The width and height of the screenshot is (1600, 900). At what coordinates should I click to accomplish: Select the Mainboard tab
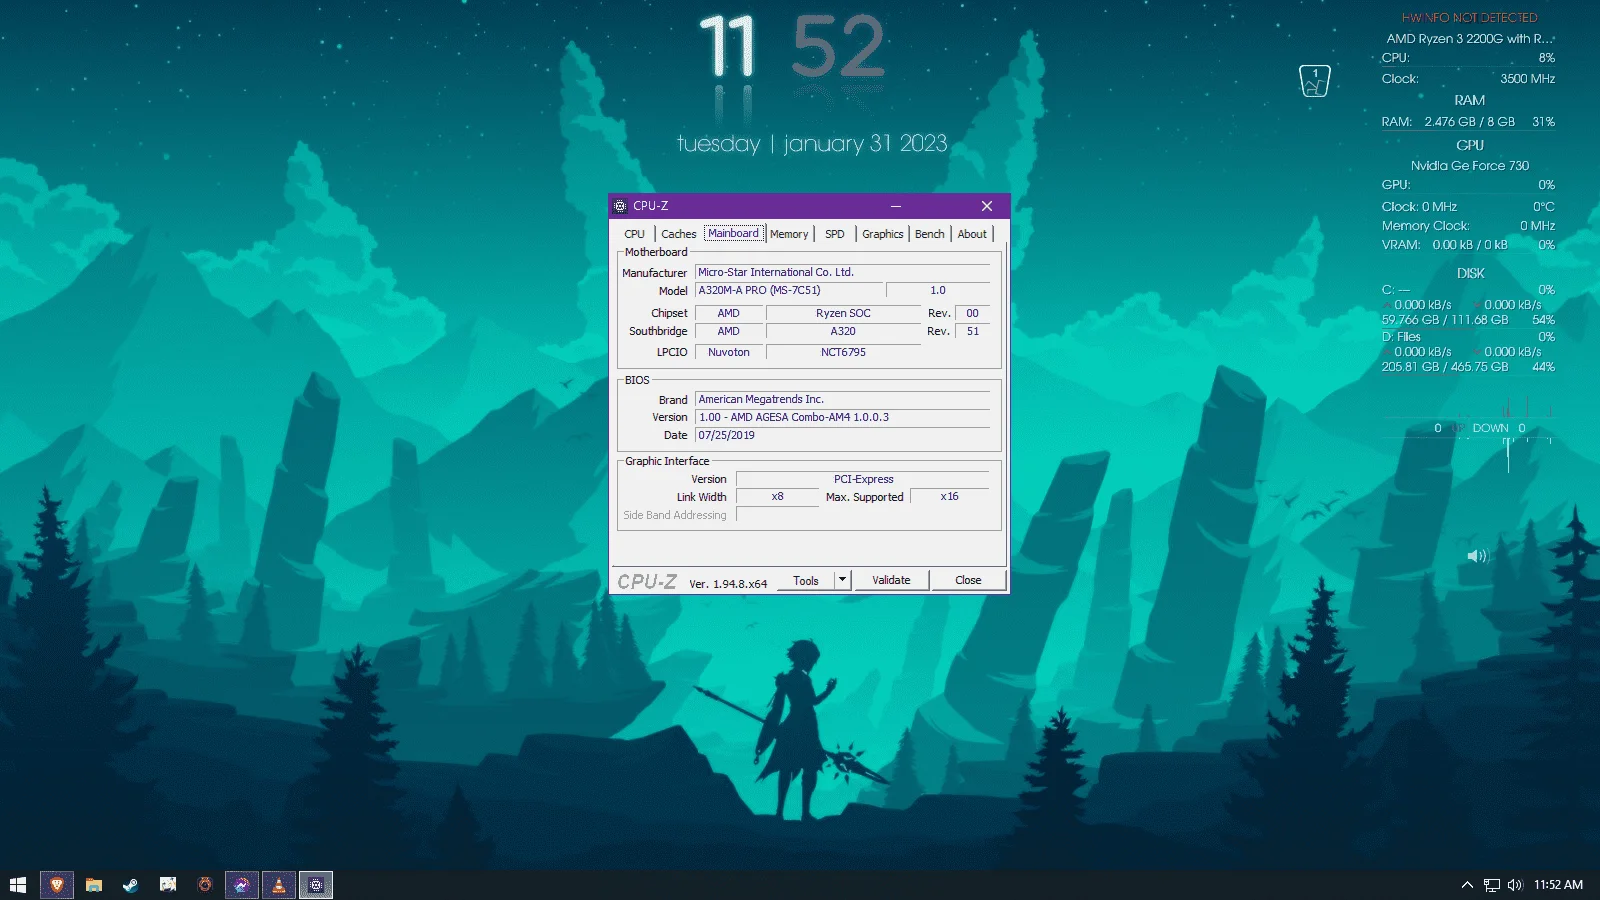click(x=734, y=233)
